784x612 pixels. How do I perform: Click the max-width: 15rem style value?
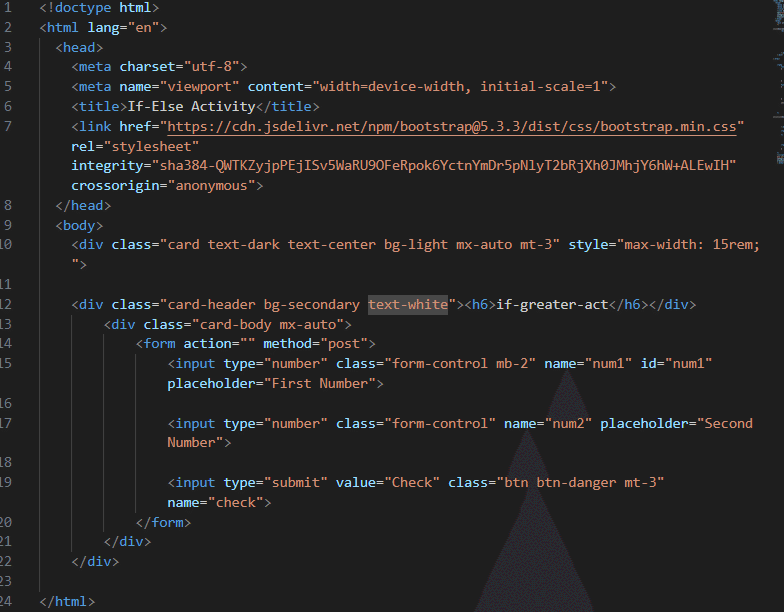click(692, 244)
